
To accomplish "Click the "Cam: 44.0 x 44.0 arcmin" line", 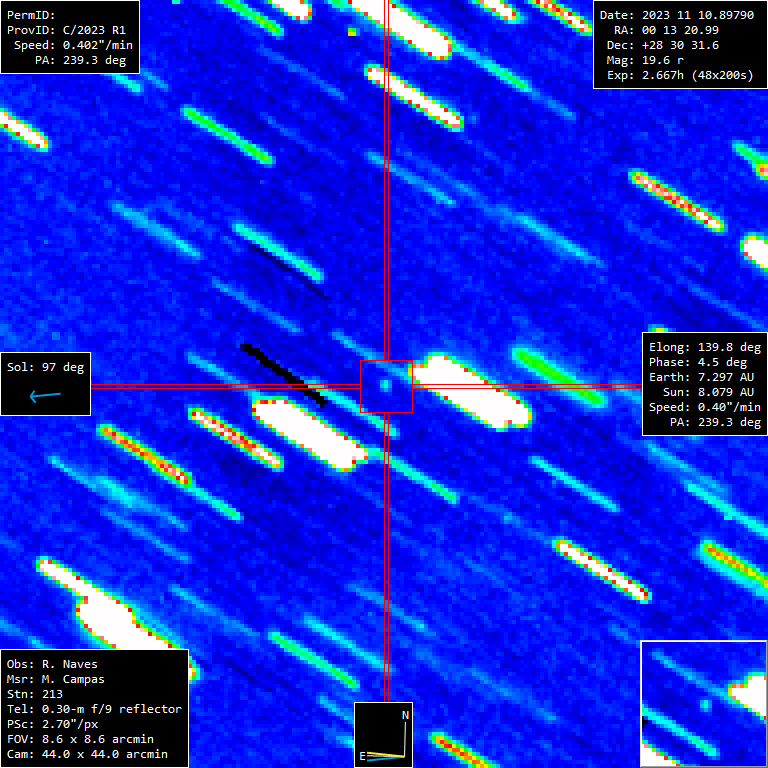I will click(87, 754).
